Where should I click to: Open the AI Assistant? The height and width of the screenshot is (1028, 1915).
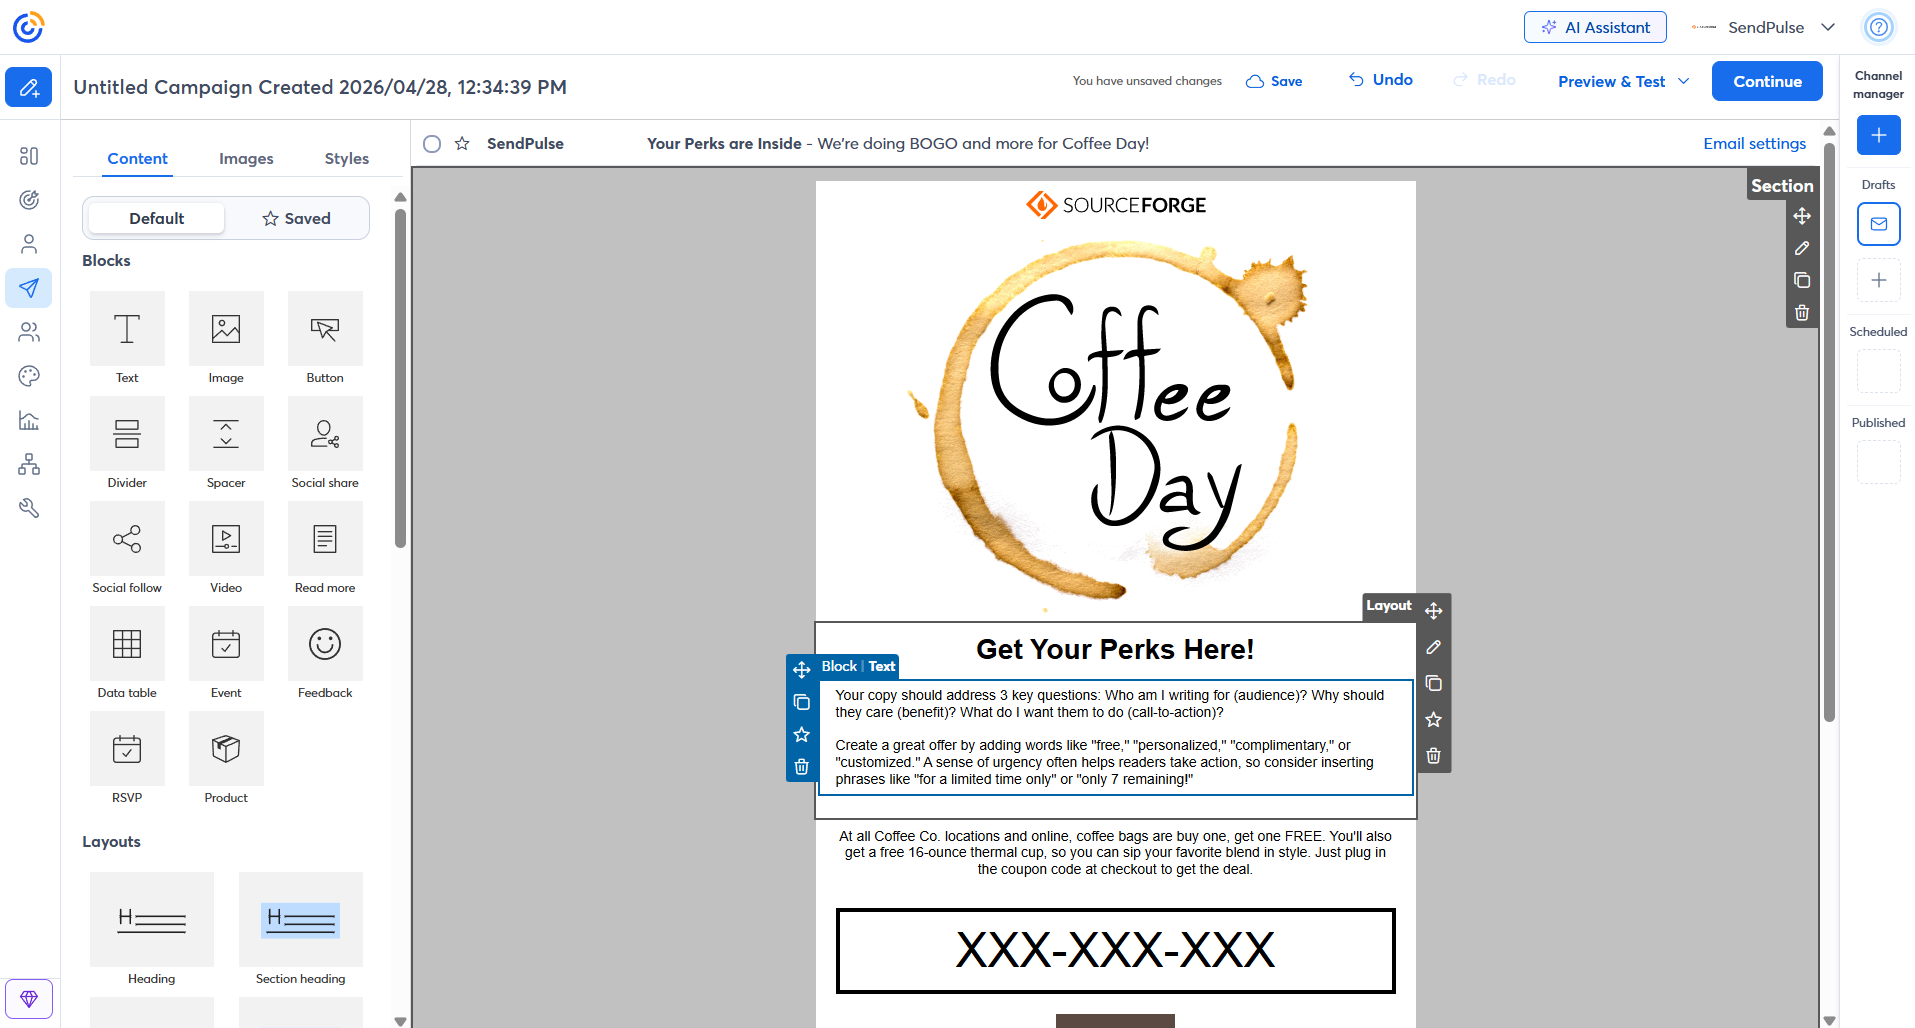pos(1595,27)
